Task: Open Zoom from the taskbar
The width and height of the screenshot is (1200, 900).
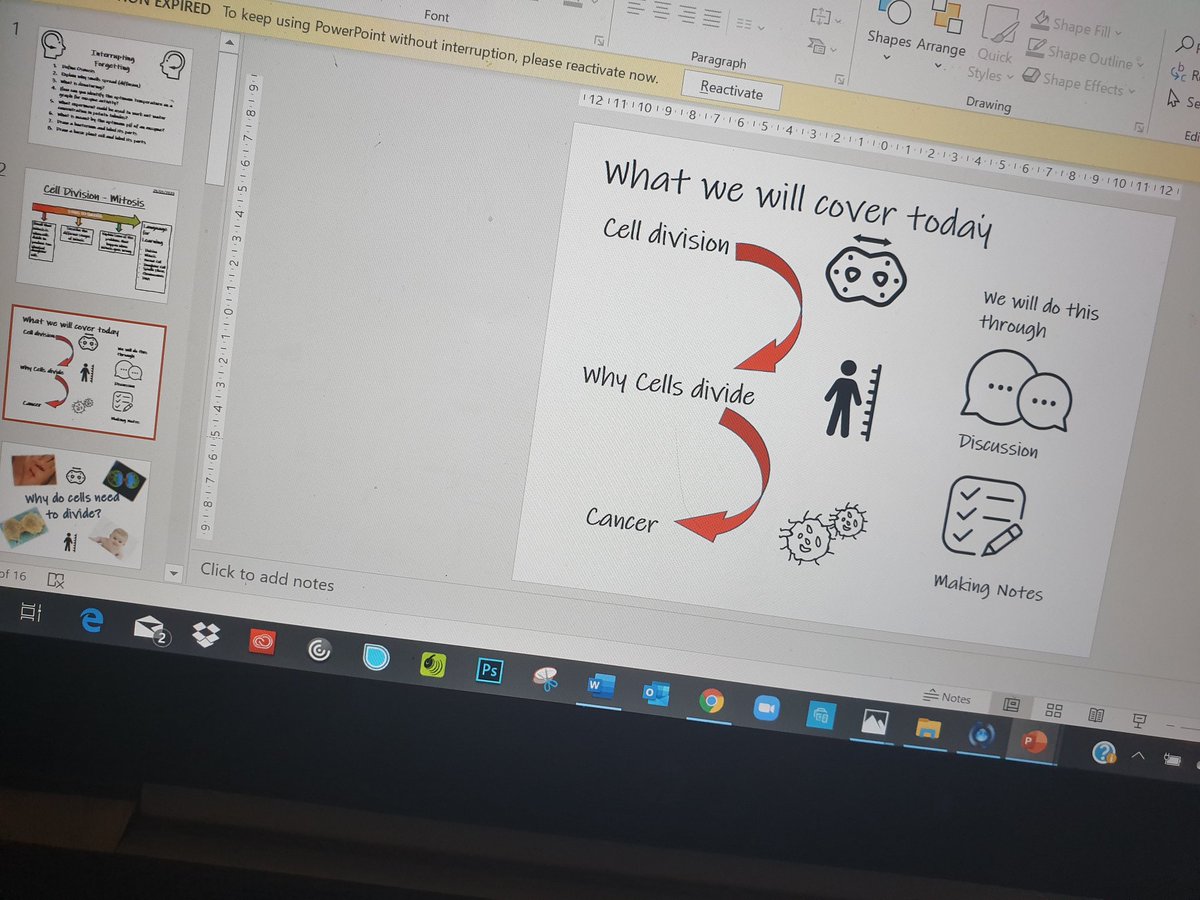Action: [x=766, y=707]
